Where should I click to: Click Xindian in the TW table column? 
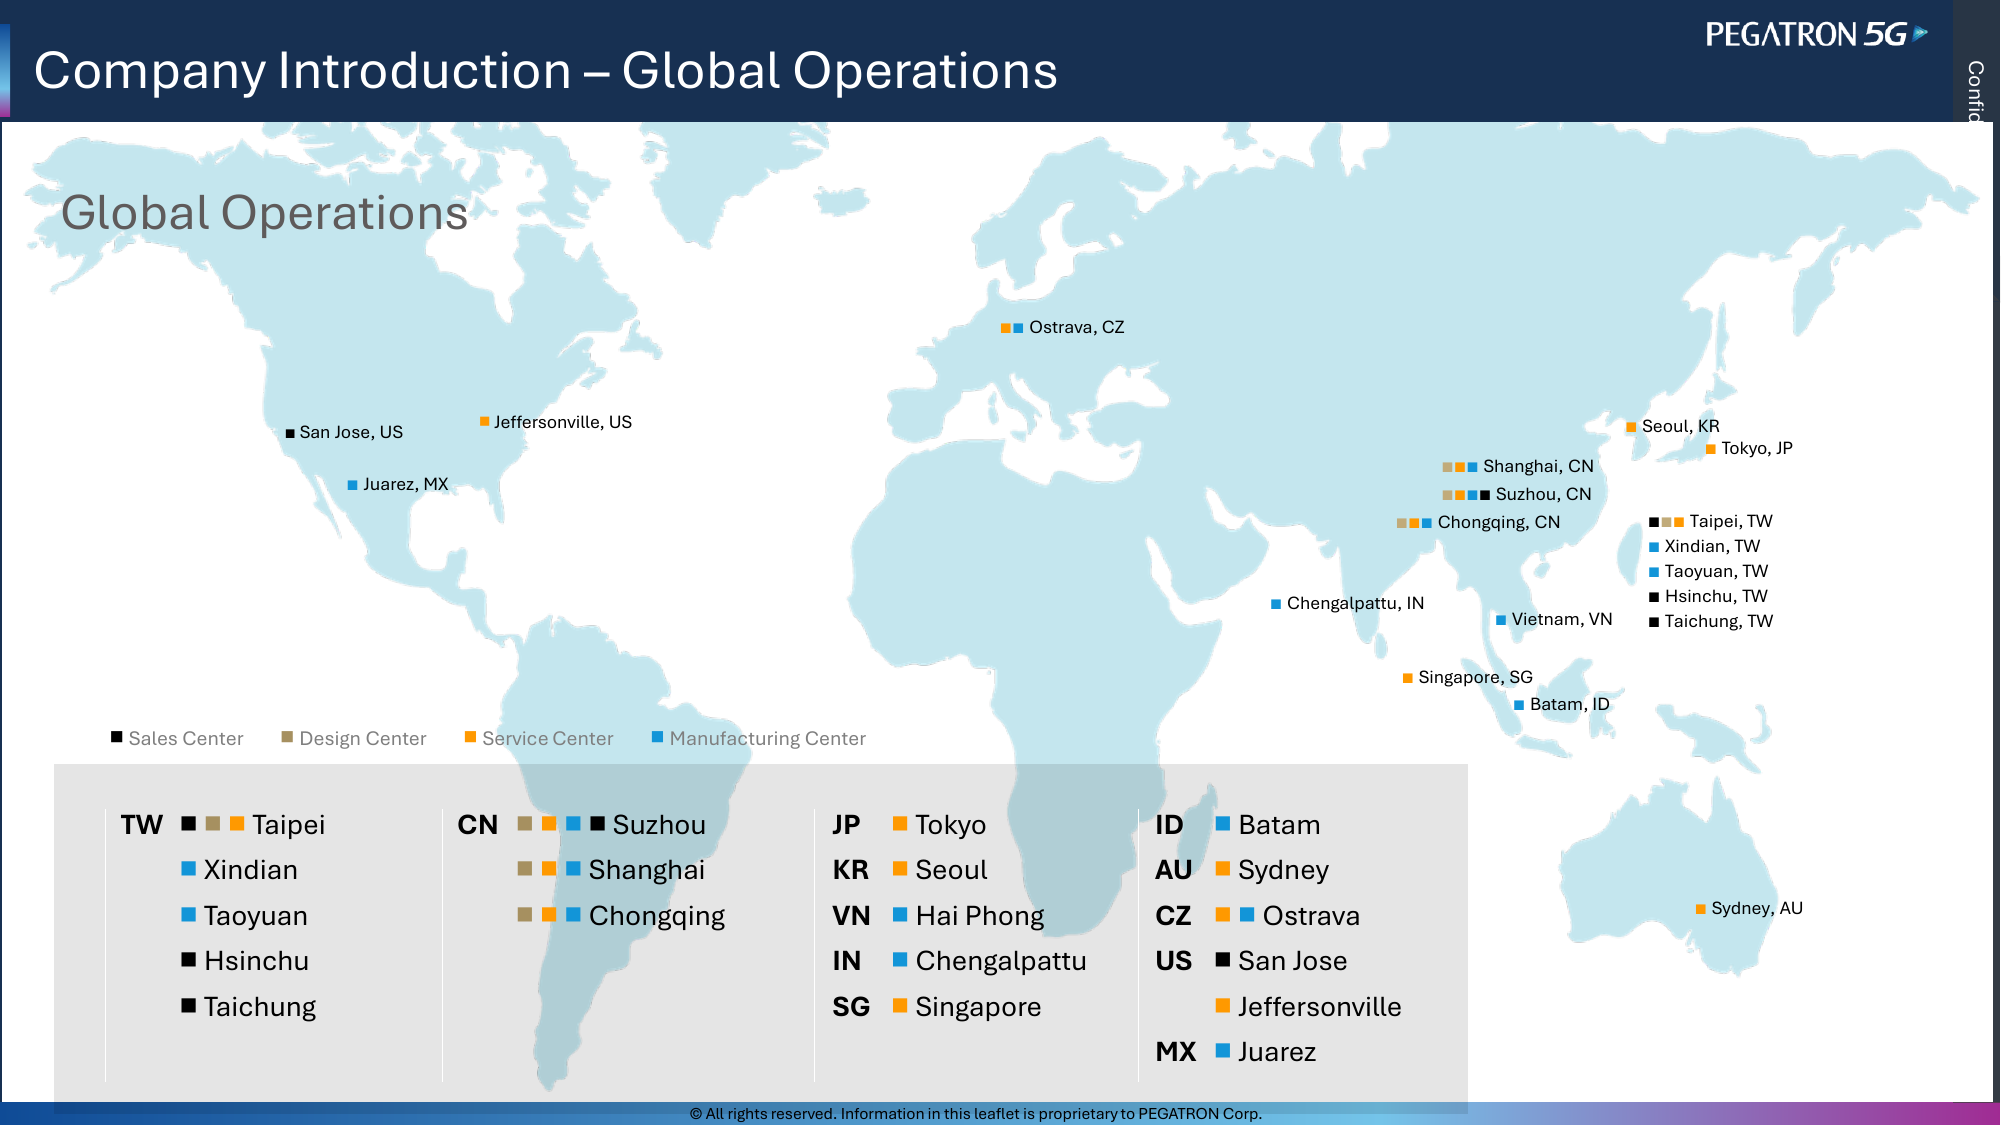251,870
